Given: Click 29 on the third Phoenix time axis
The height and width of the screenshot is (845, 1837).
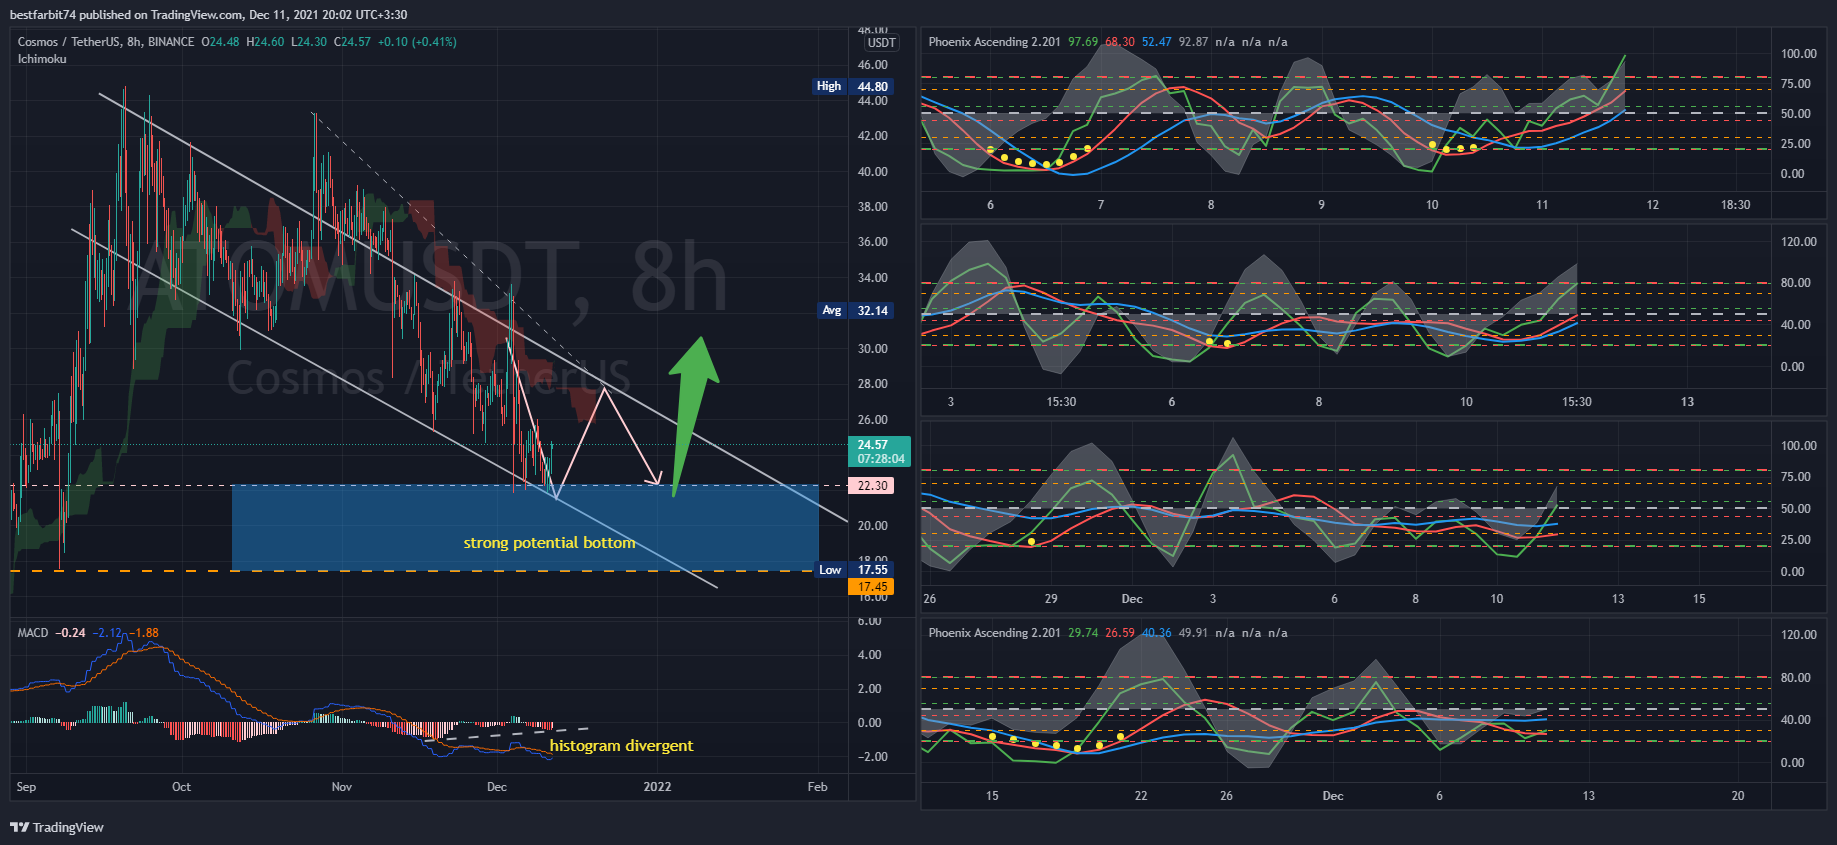Looking at the screenshot, I should point(1051,599).
